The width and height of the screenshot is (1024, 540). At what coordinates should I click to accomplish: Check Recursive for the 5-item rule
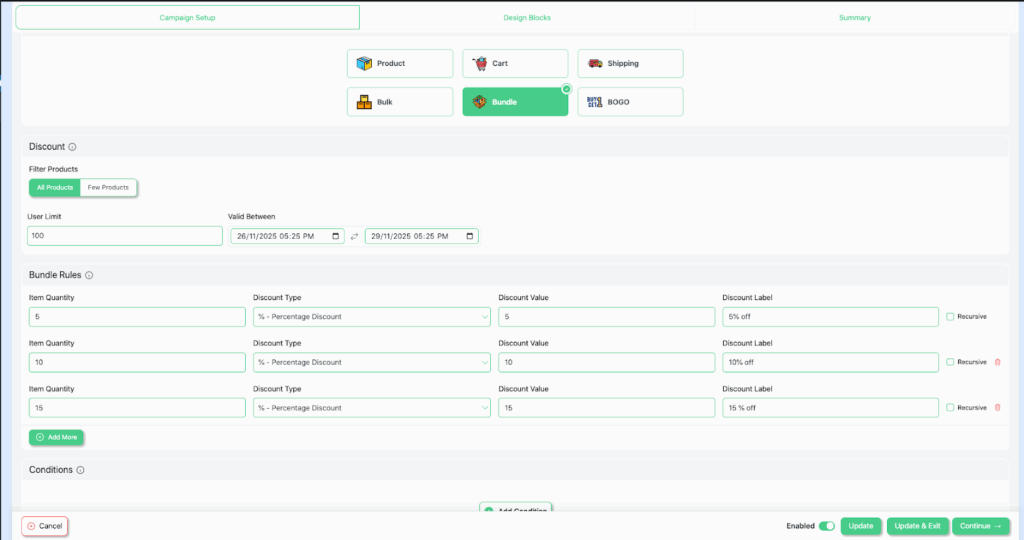pos(950,317)
